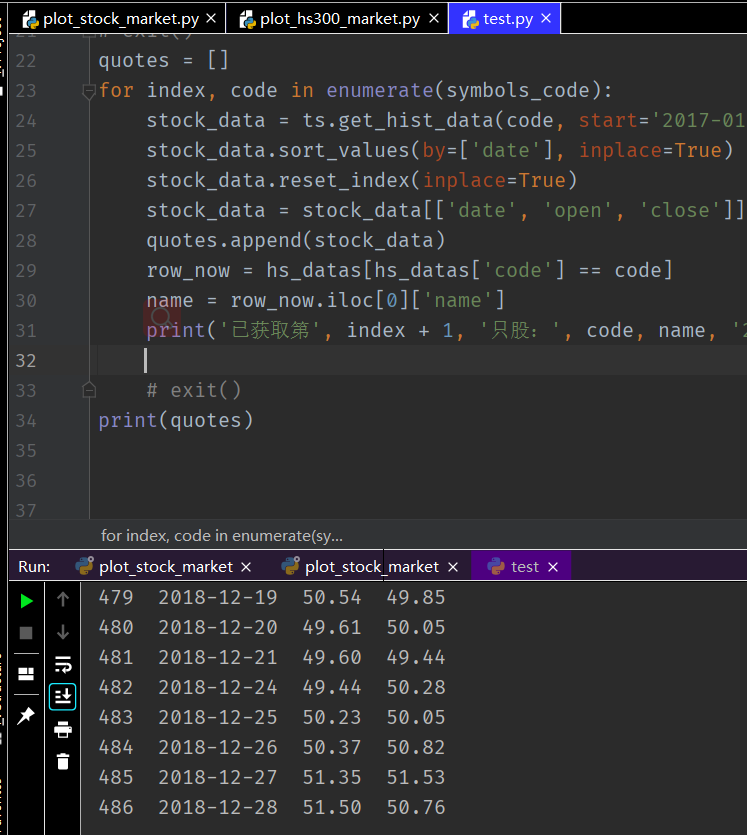Close the plot_hs300_market.py editor tab
The image size is (747, 835).
coord(434,19)
